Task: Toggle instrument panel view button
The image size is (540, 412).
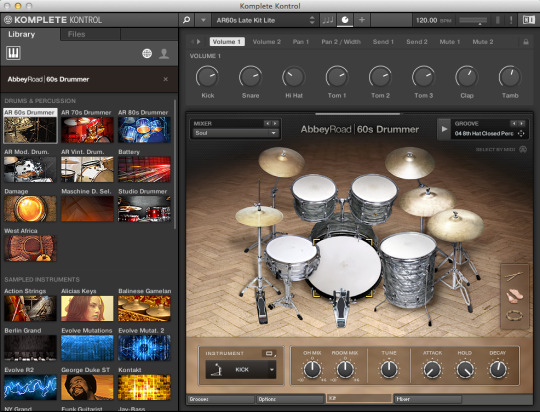Action: (269, 353)
